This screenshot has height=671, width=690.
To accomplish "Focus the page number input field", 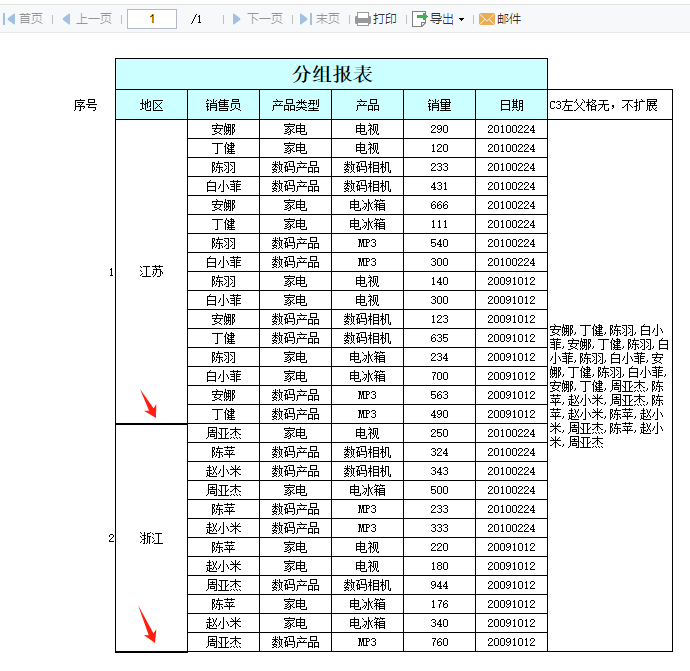I will [x=152, y=19].
